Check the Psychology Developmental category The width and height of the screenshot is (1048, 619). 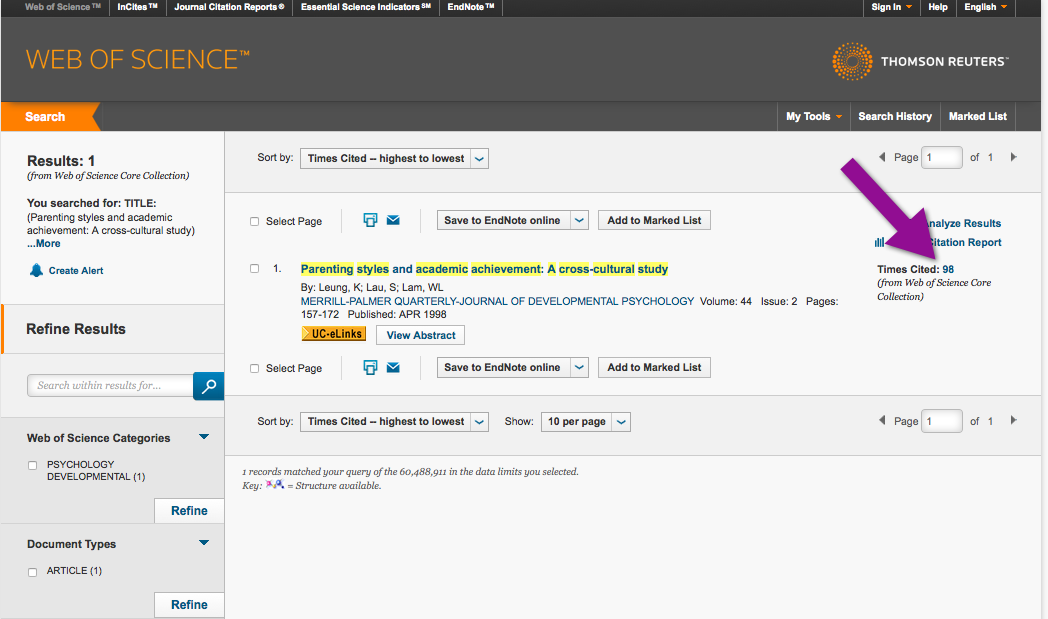click(32, 465)
